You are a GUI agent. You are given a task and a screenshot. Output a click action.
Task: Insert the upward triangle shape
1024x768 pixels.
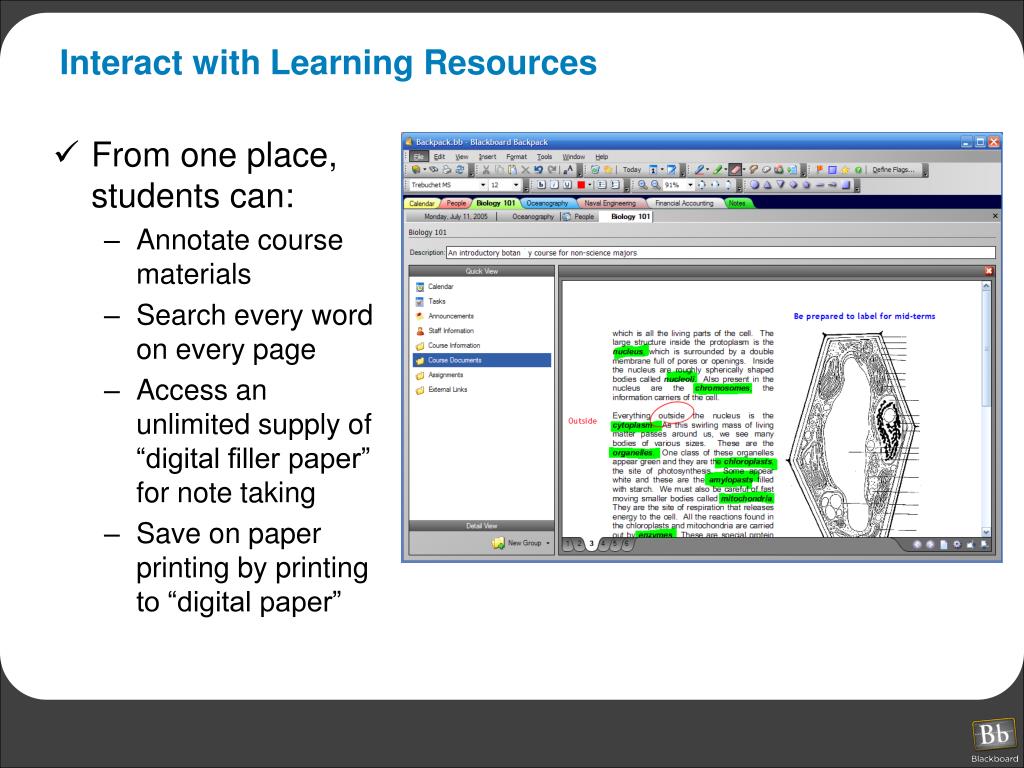[767, 185]
